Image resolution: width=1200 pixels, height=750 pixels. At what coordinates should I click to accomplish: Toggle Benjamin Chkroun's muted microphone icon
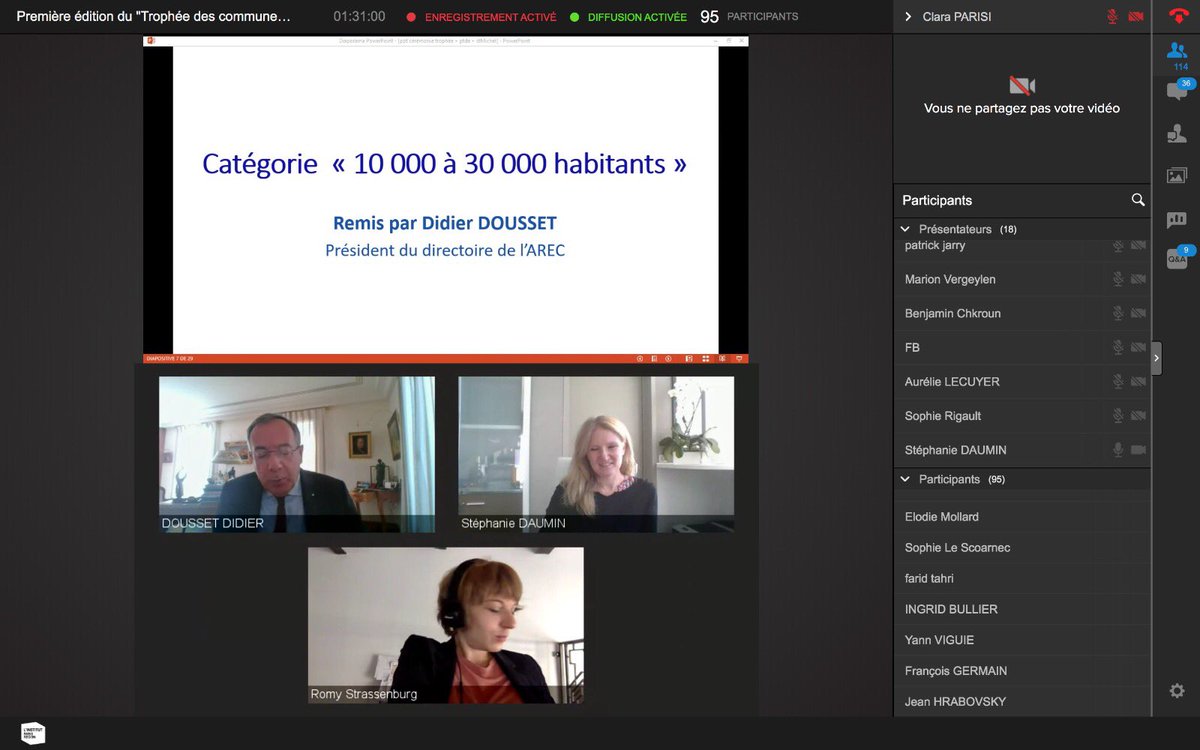coord(1118,313)
